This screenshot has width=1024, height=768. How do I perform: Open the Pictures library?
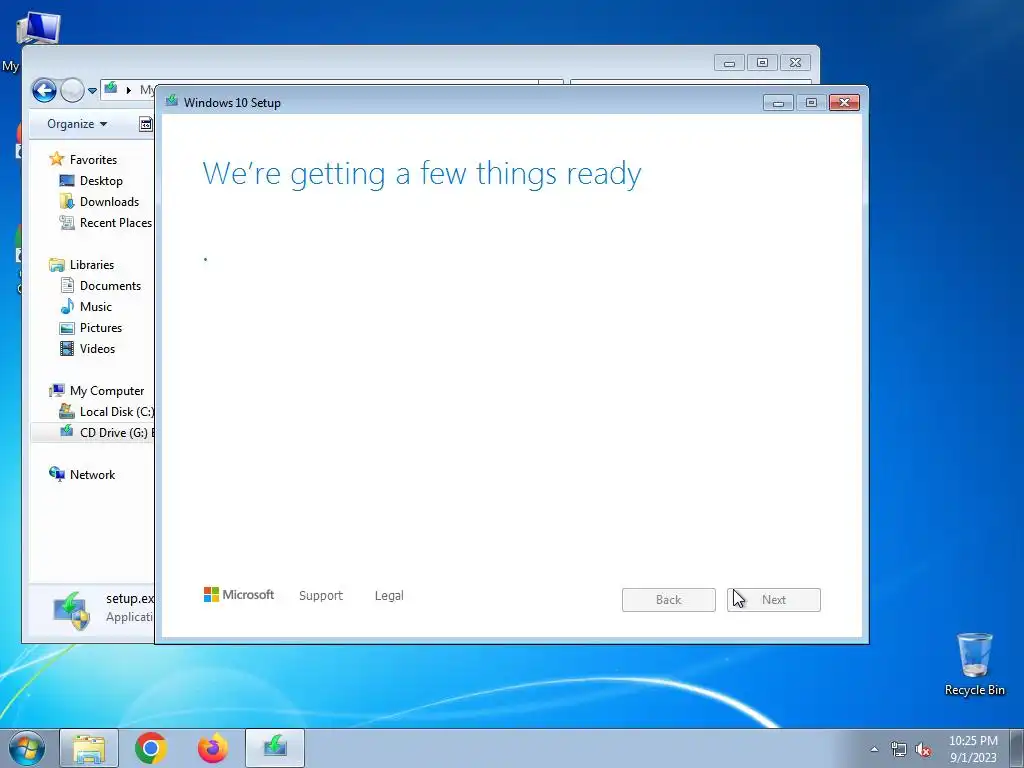pos(101,328)
